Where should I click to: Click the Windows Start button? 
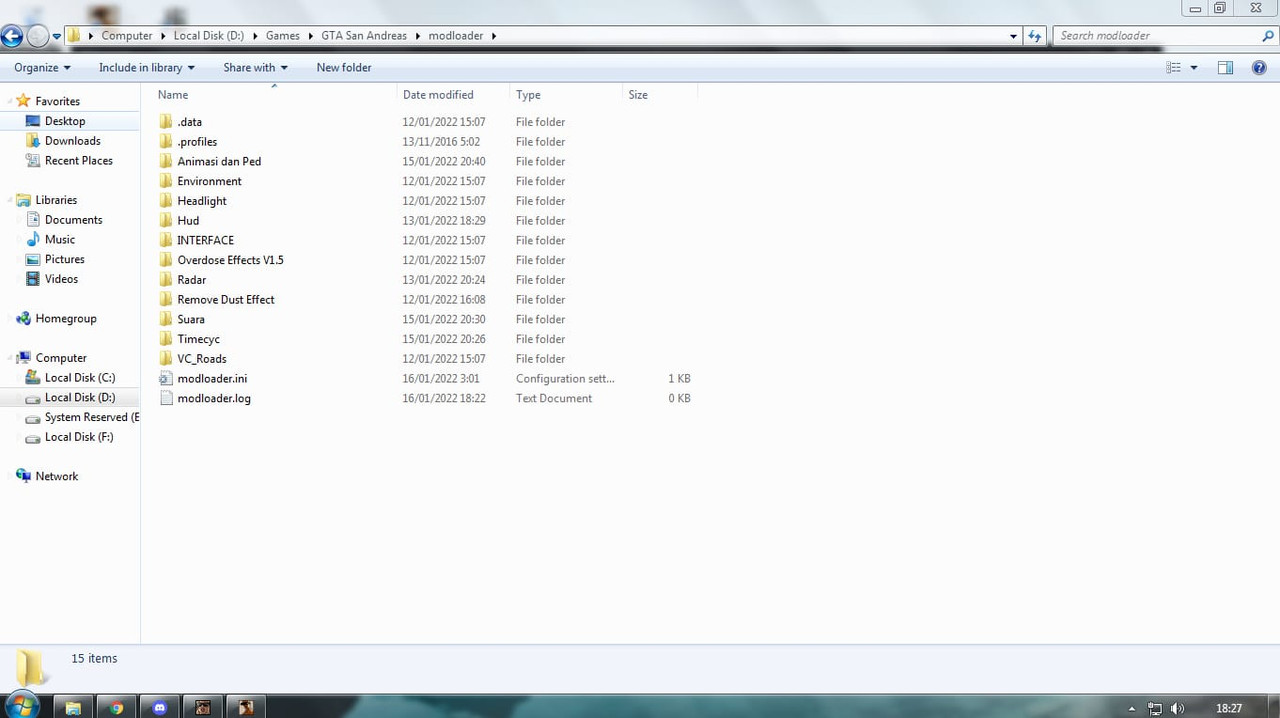click(x=21, y=706)
